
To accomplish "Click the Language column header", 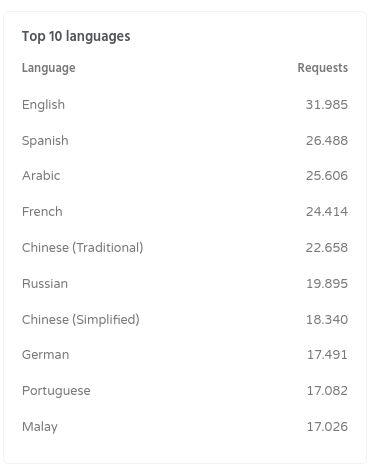I will pos(49,68).
